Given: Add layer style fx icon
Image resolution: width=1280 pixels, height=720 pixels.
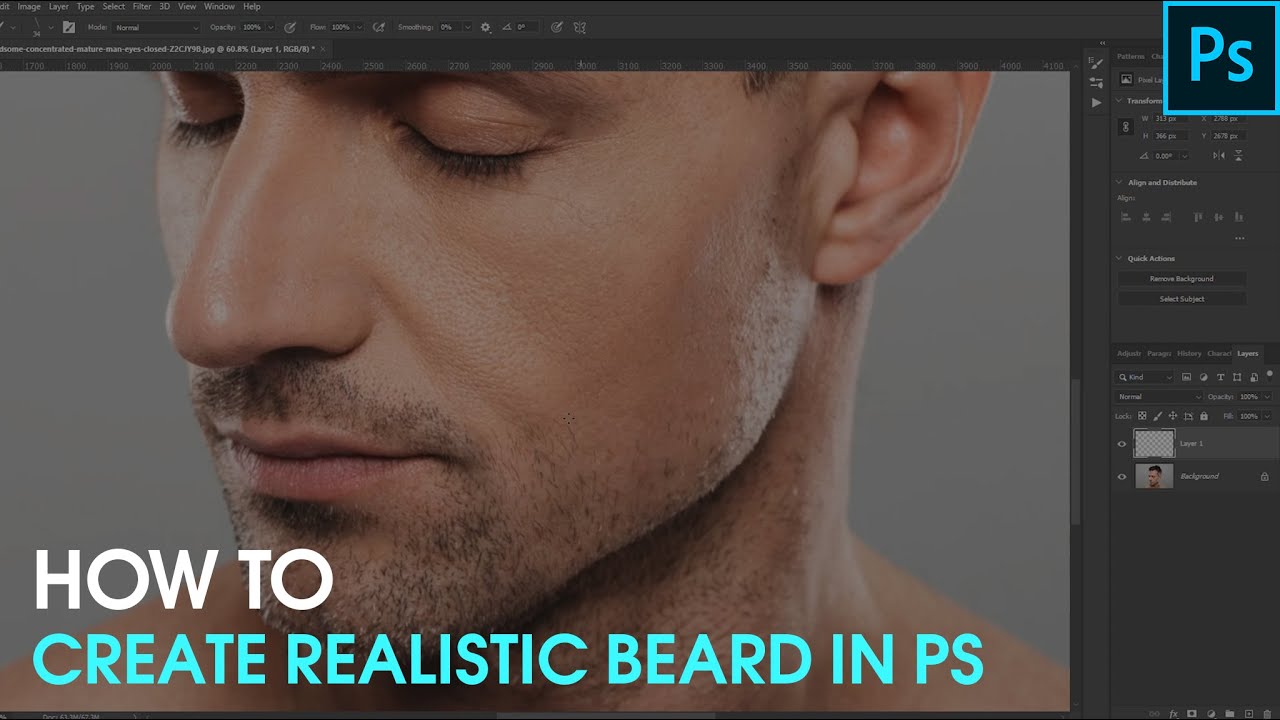Looking at the screenshot, I should pos(1174,714).
